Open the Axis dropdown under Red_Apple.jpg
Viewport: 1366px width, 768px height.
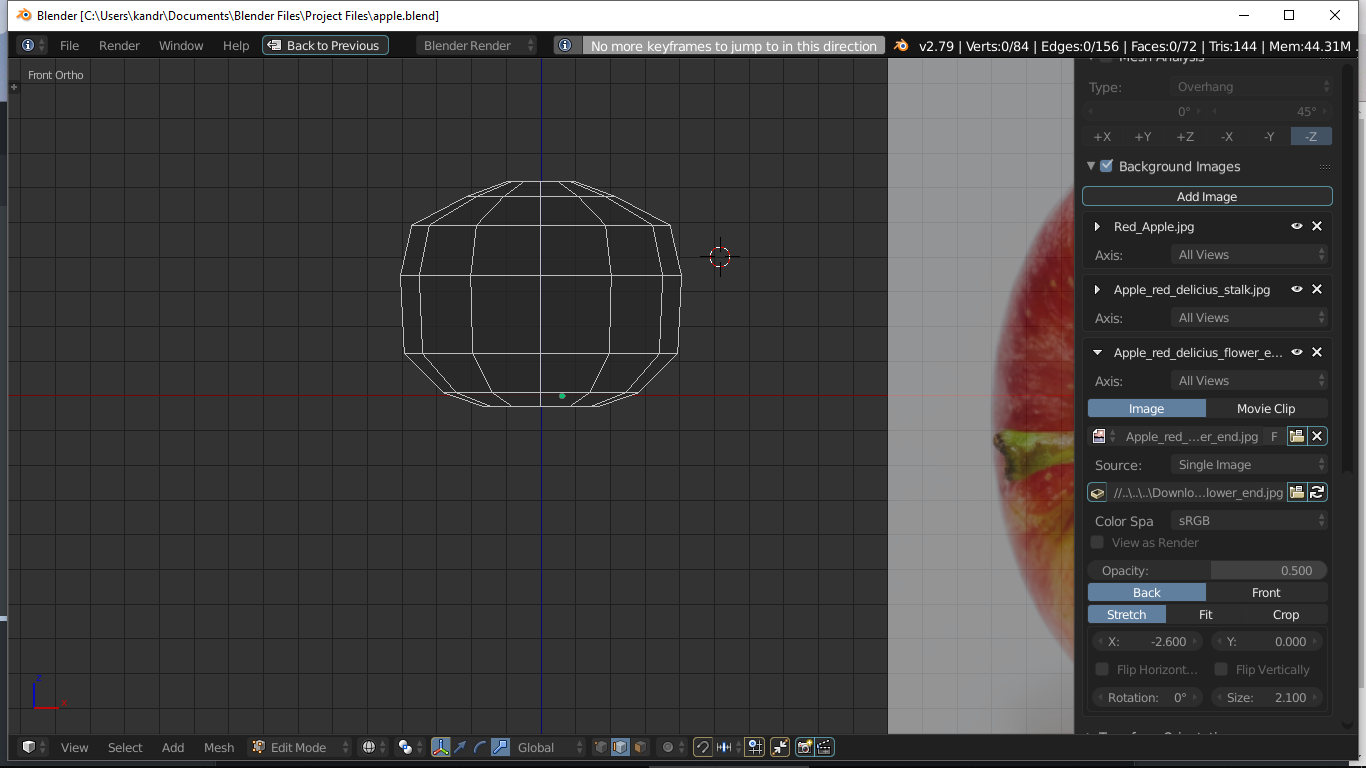(x=1249, y=254)
